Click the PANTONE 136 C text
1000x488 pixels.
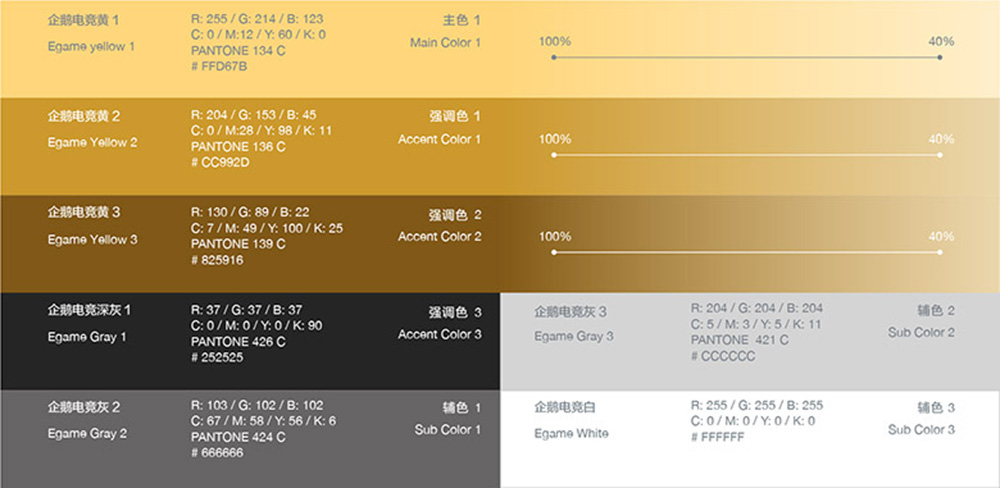[x=238, y=147]
